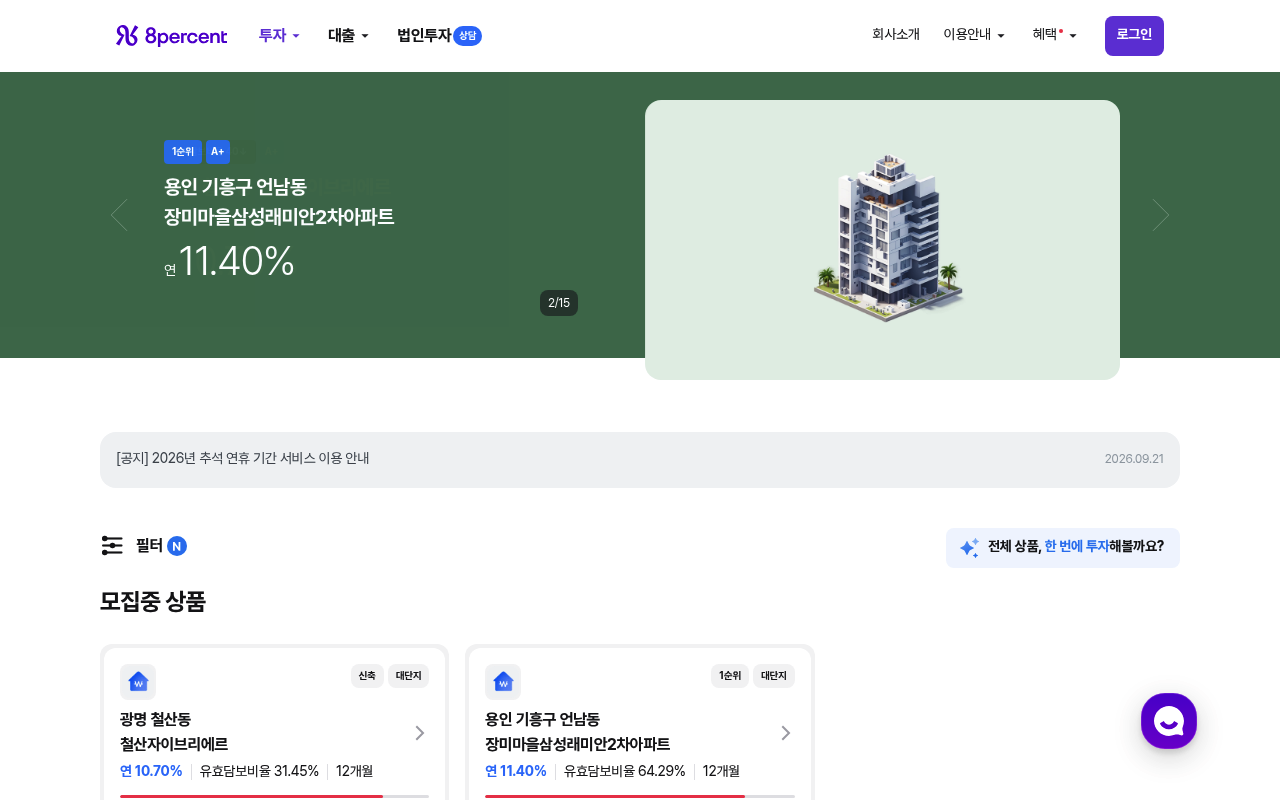Screen dimensions: 1280x800
Task: Click the 연 10.70% rate text
Action: pyautogui.click(x=151, y=771)
